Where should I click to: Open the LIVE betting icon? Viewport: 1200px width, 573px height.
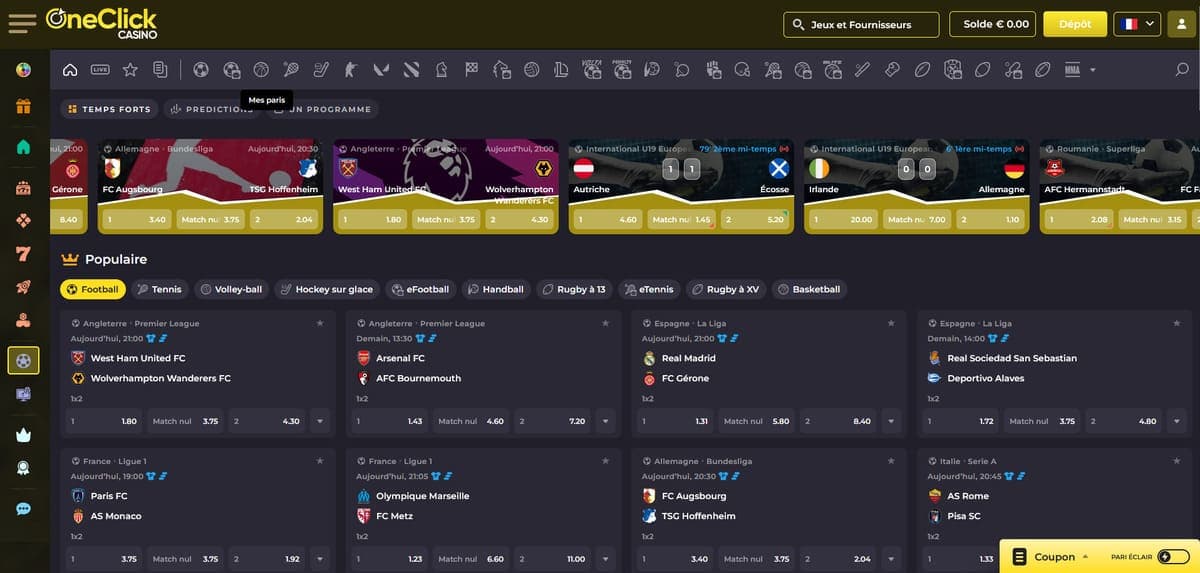100,70
